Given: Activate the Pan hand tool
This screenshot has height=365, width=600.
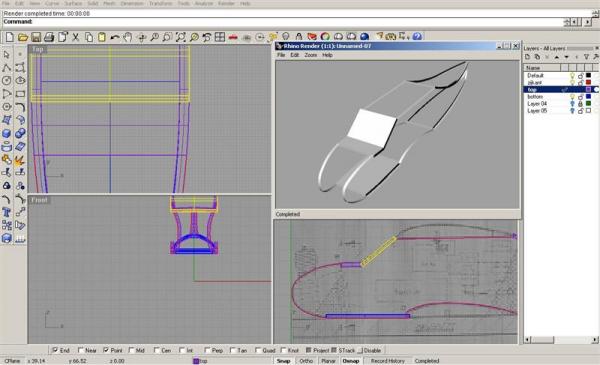Looking at the screenshot, I should coord(128,37).
